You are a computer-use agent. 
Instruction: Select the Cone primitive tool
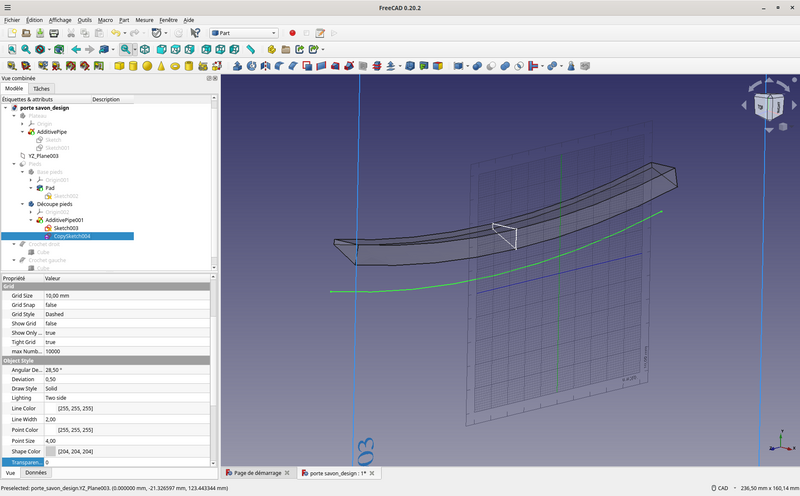(161, 66)
